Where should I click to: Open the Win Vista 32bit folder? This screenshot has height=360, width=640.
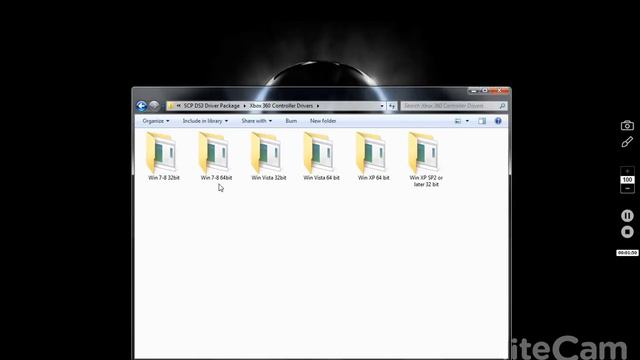[268, 157]
